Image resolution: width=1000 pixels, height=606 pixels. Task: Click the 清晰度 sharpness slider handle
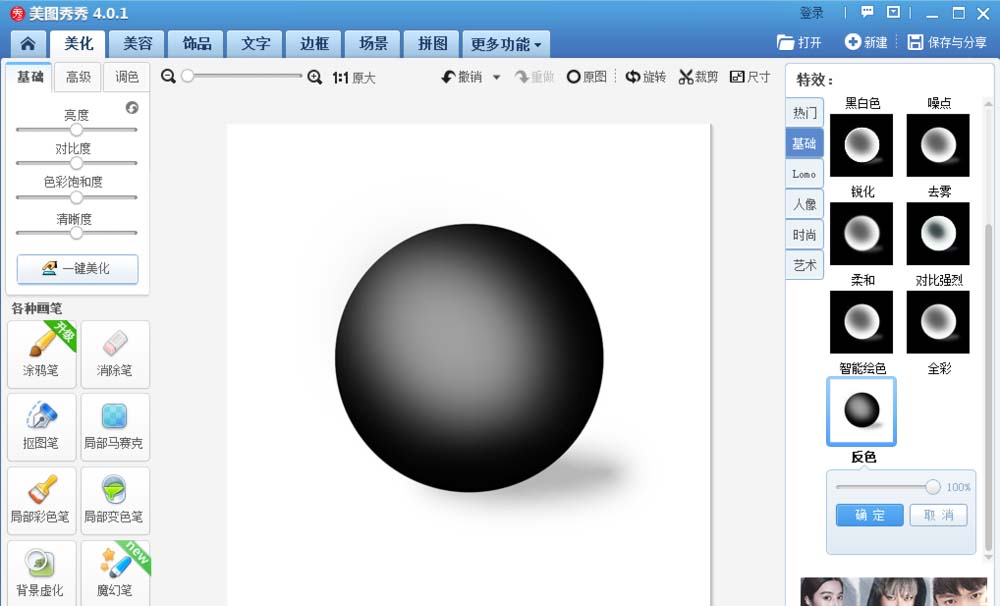point(77,233)
